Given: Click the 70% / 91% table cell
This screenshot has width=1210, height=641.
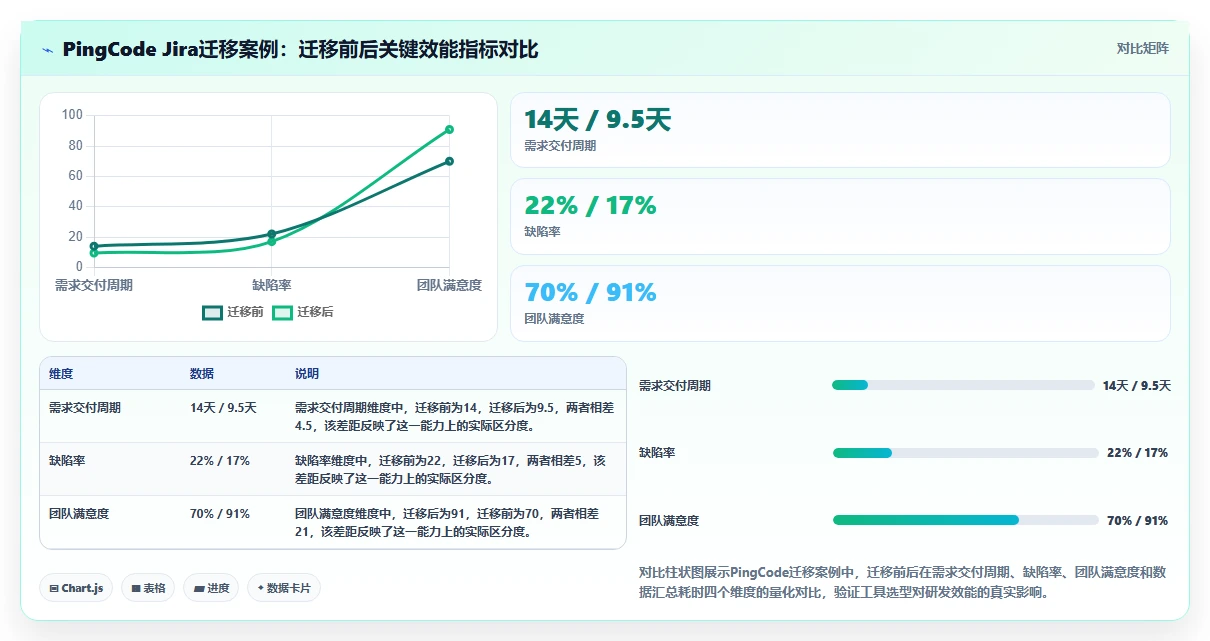Looking at the screenshot, I should coord(220,514).
